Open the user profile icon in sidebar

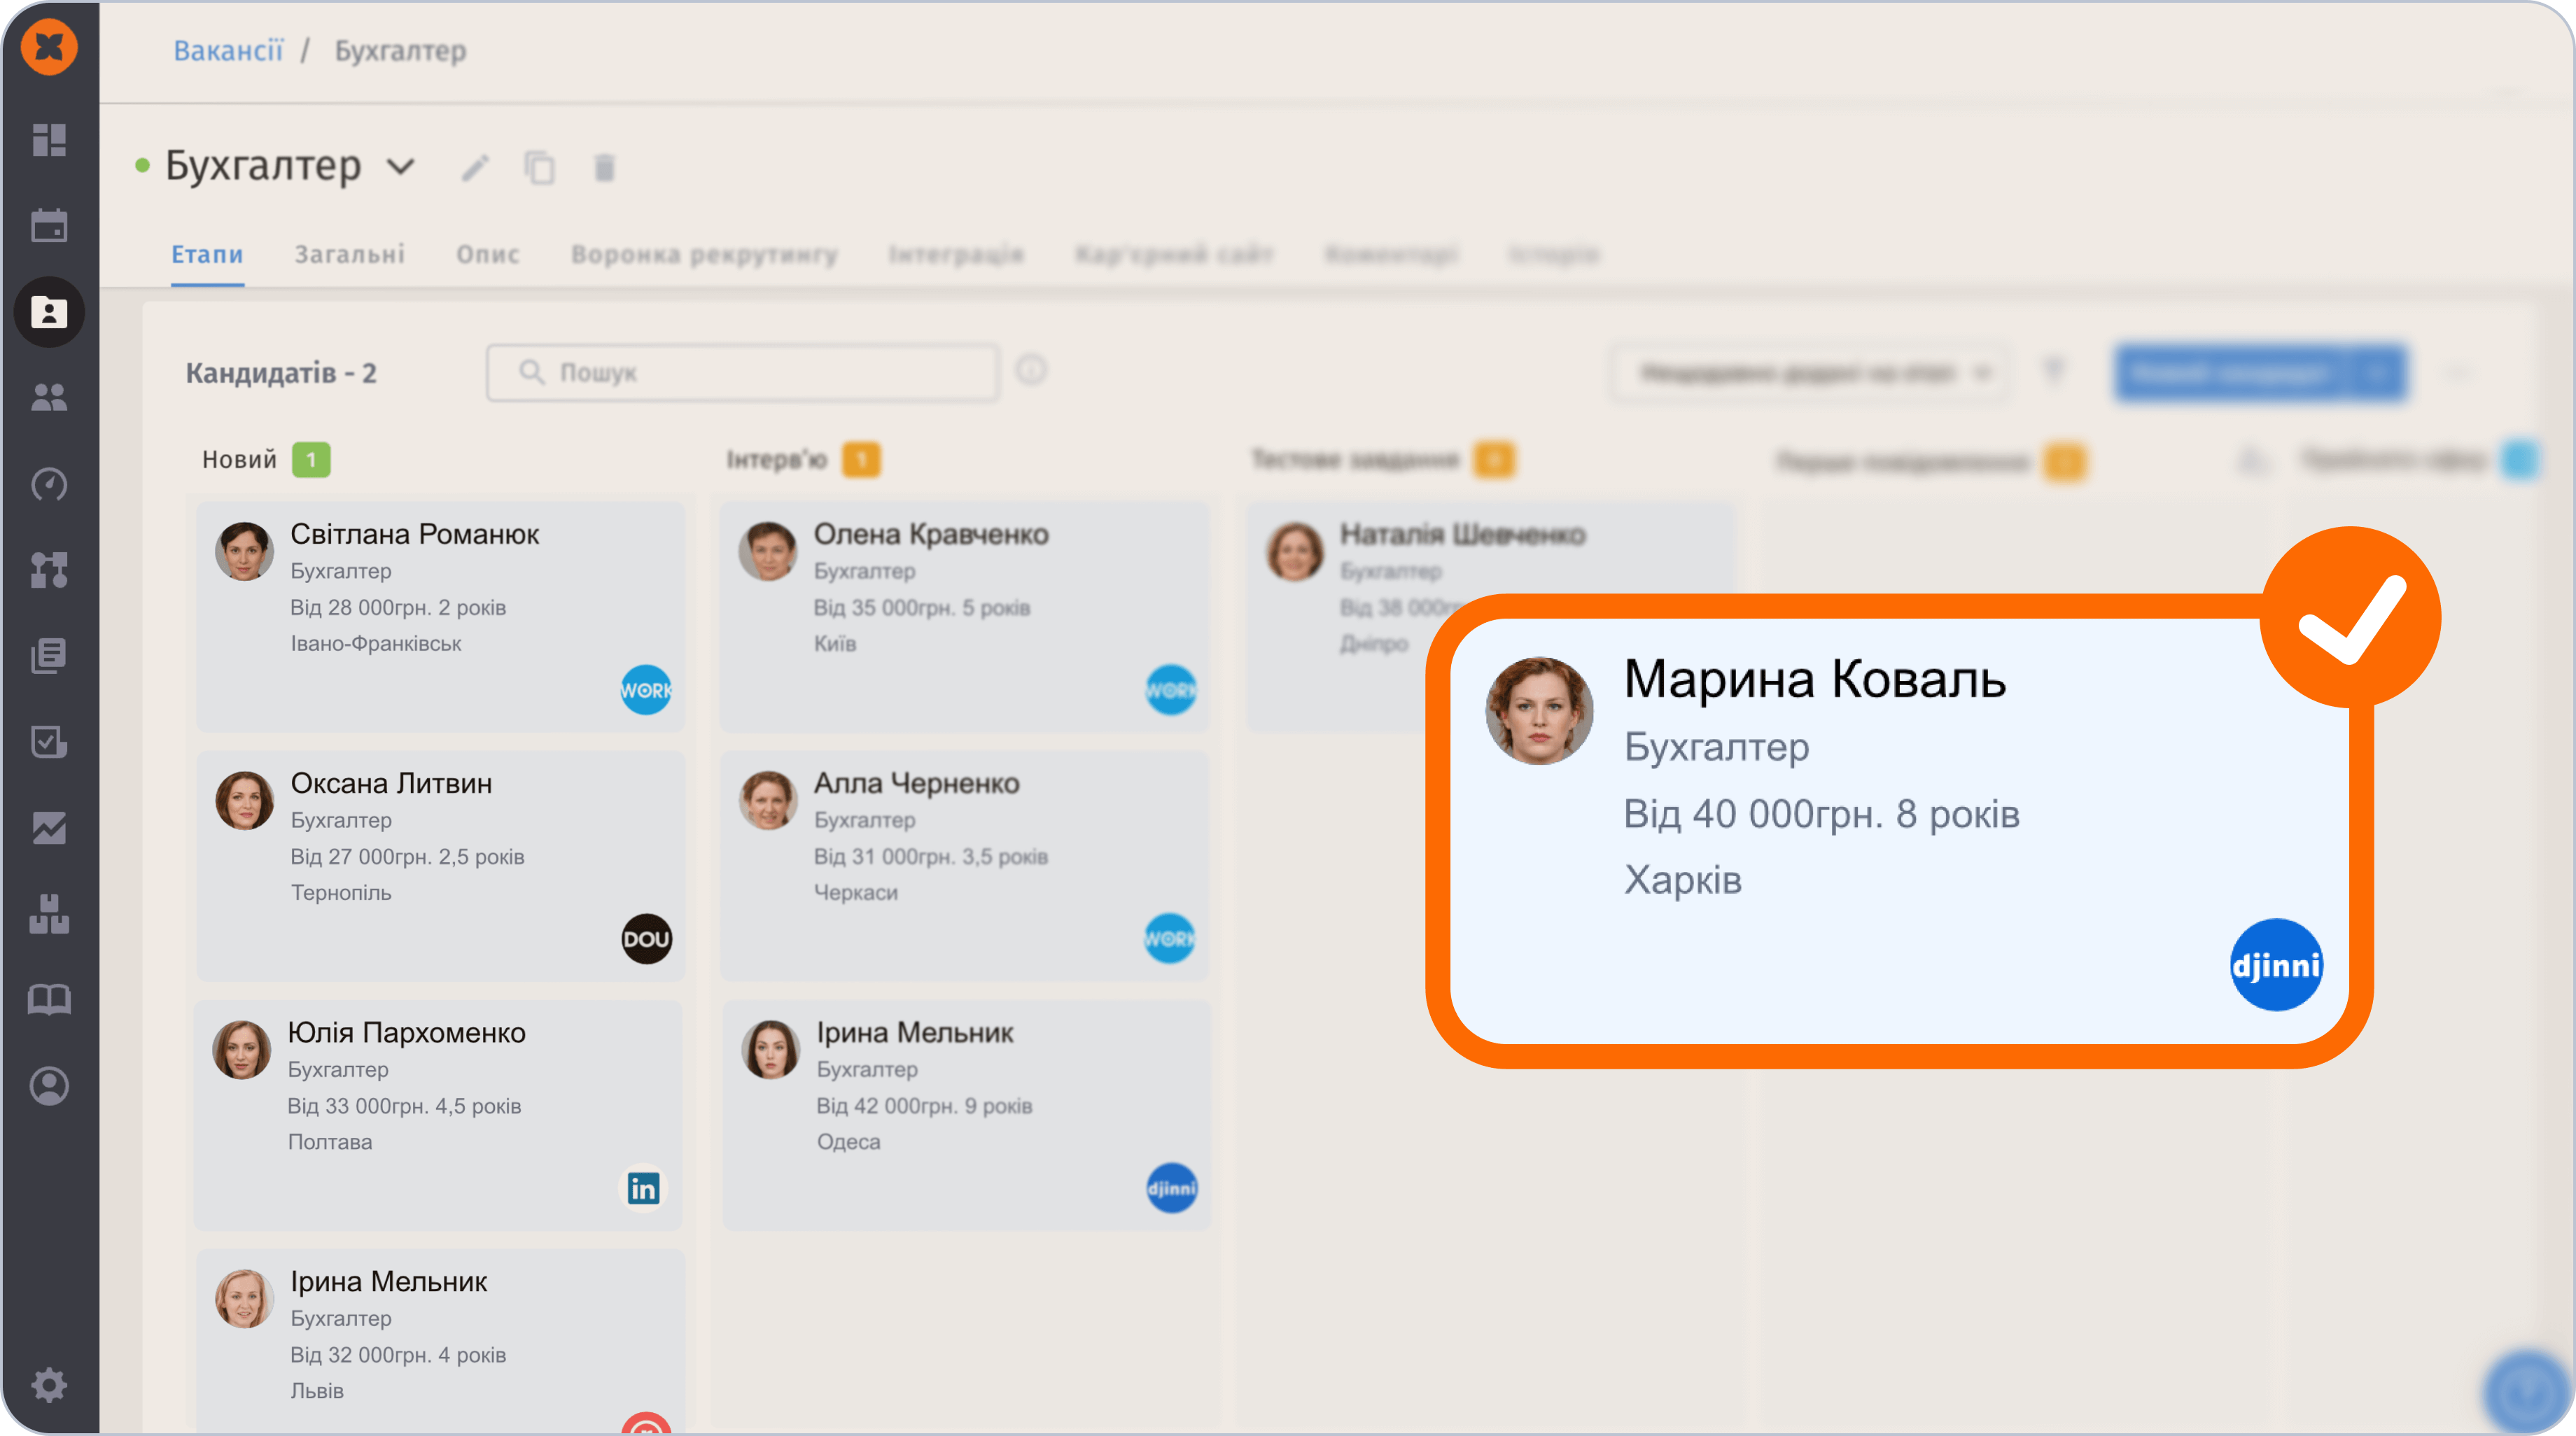coord(49,1086)
